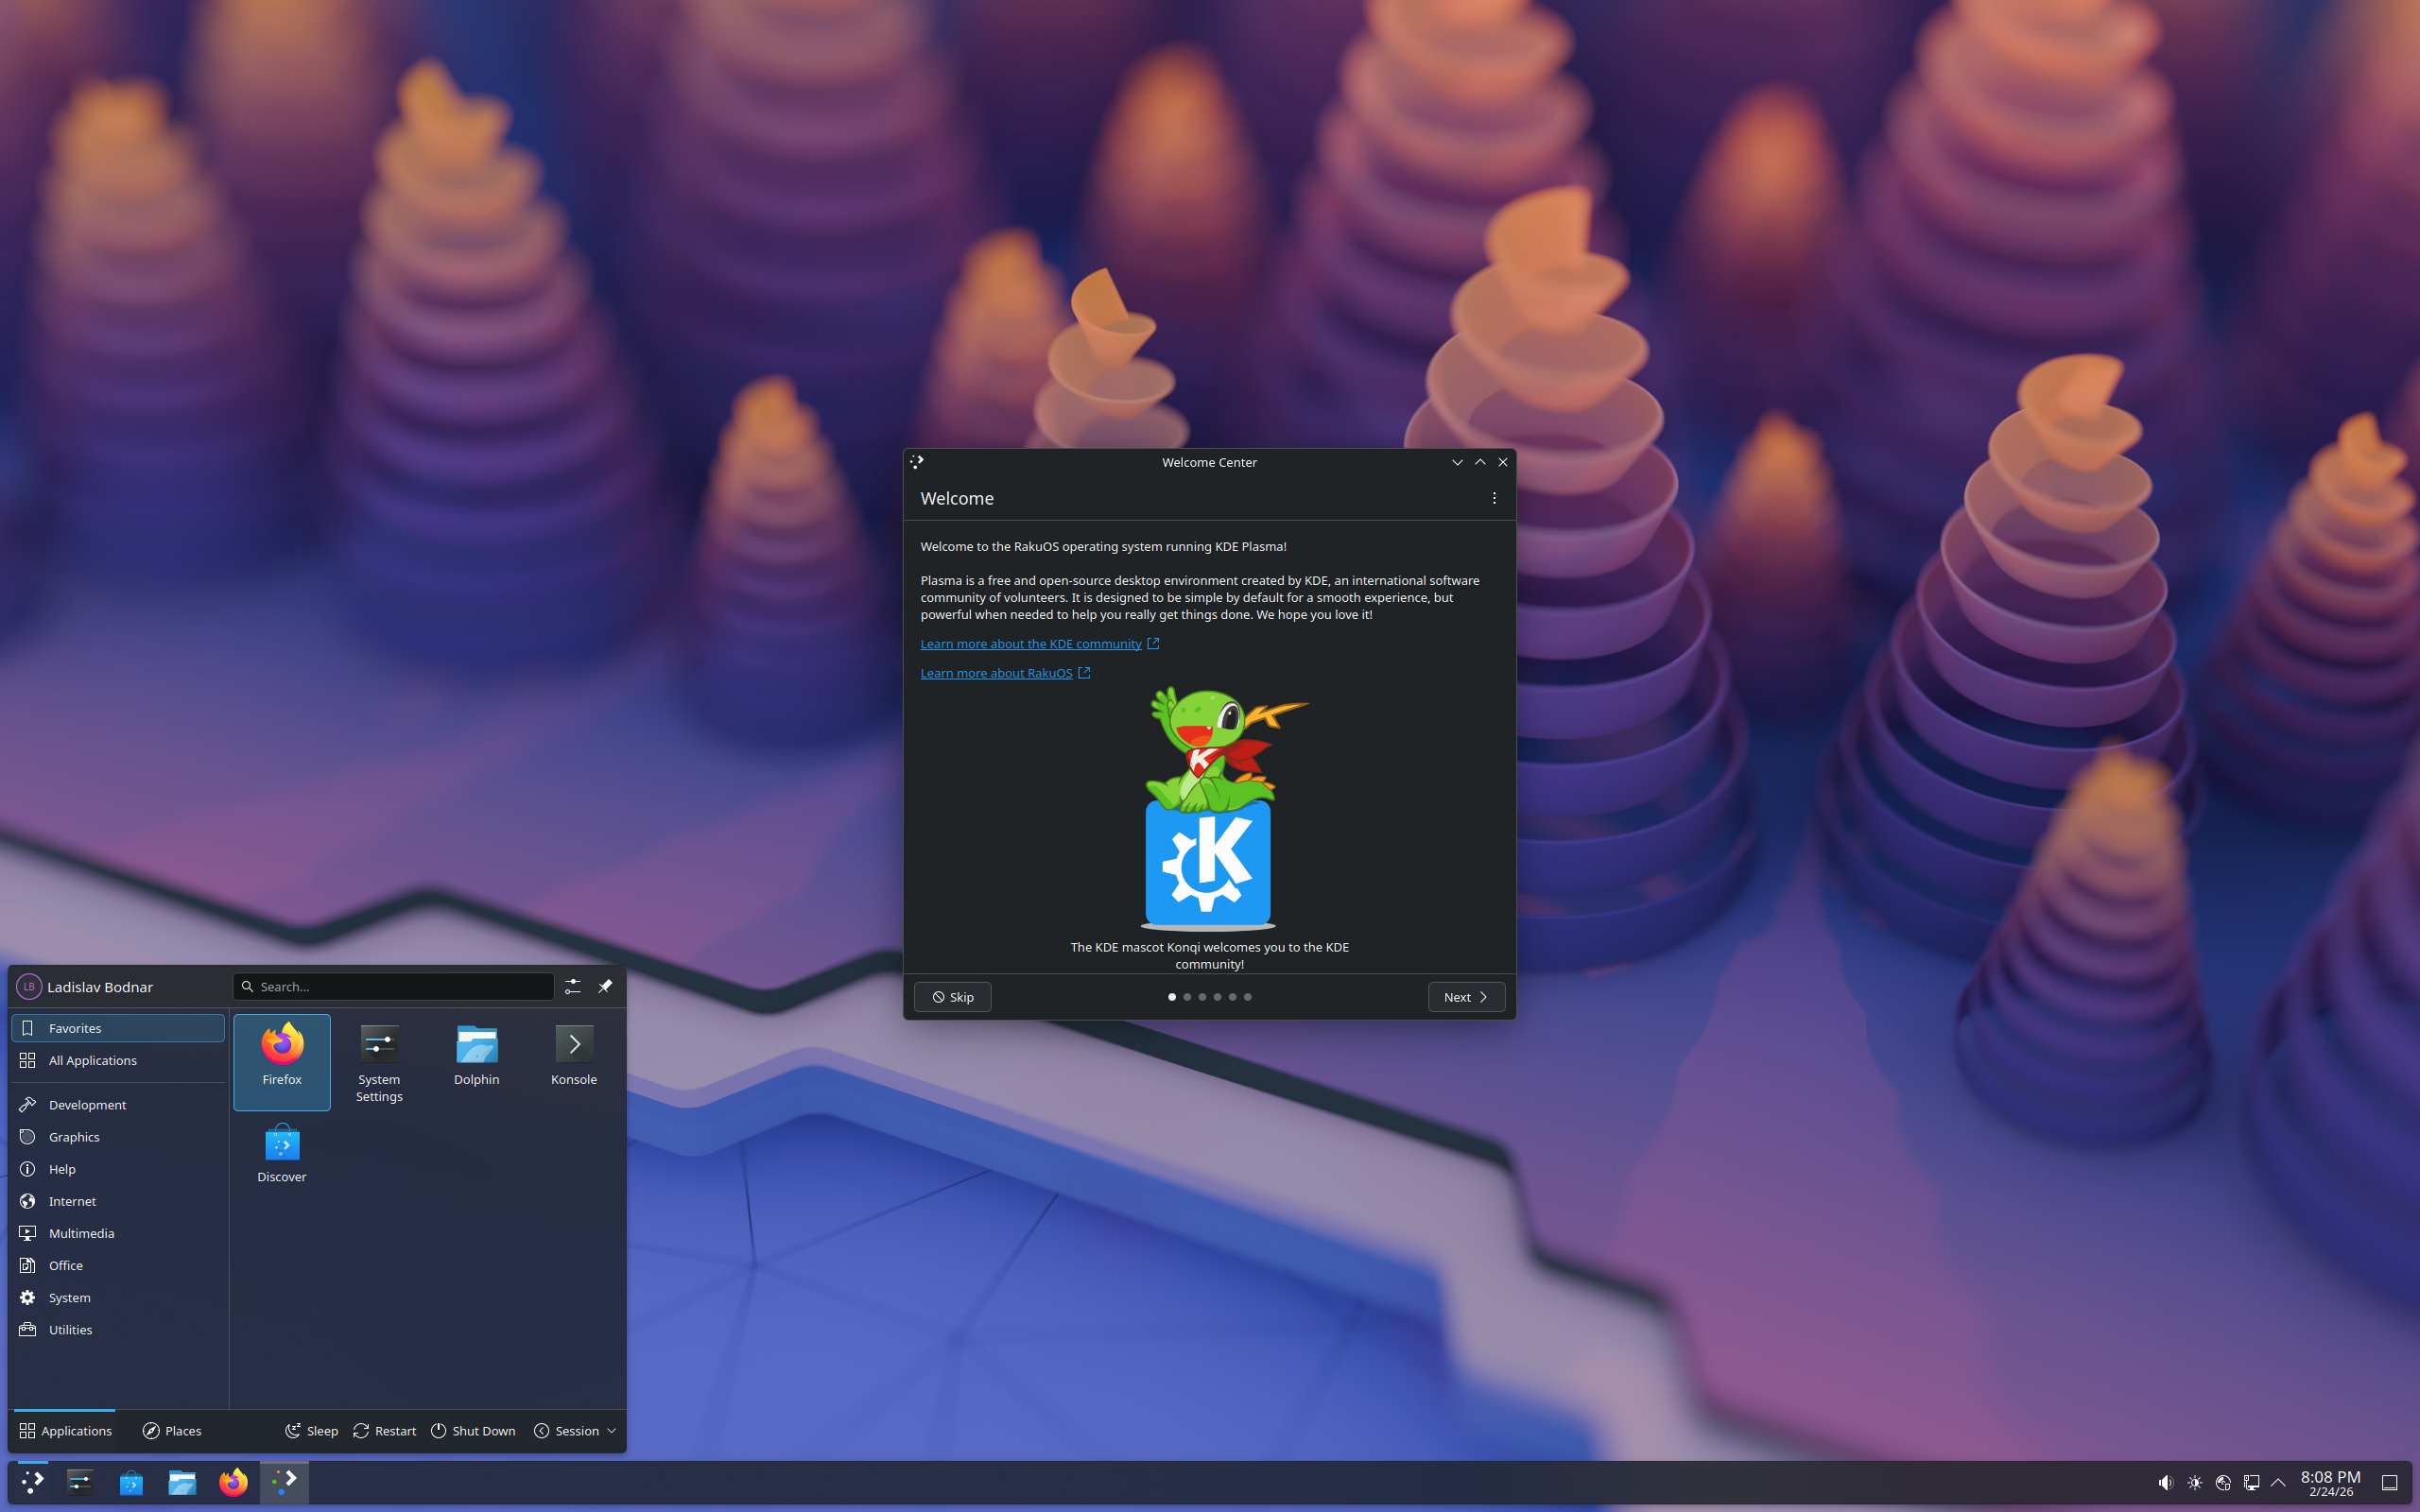The image size is (2420, 1512).
Task: Open the clock showing 8:08 PM
Action: tap(2330, 1483)
